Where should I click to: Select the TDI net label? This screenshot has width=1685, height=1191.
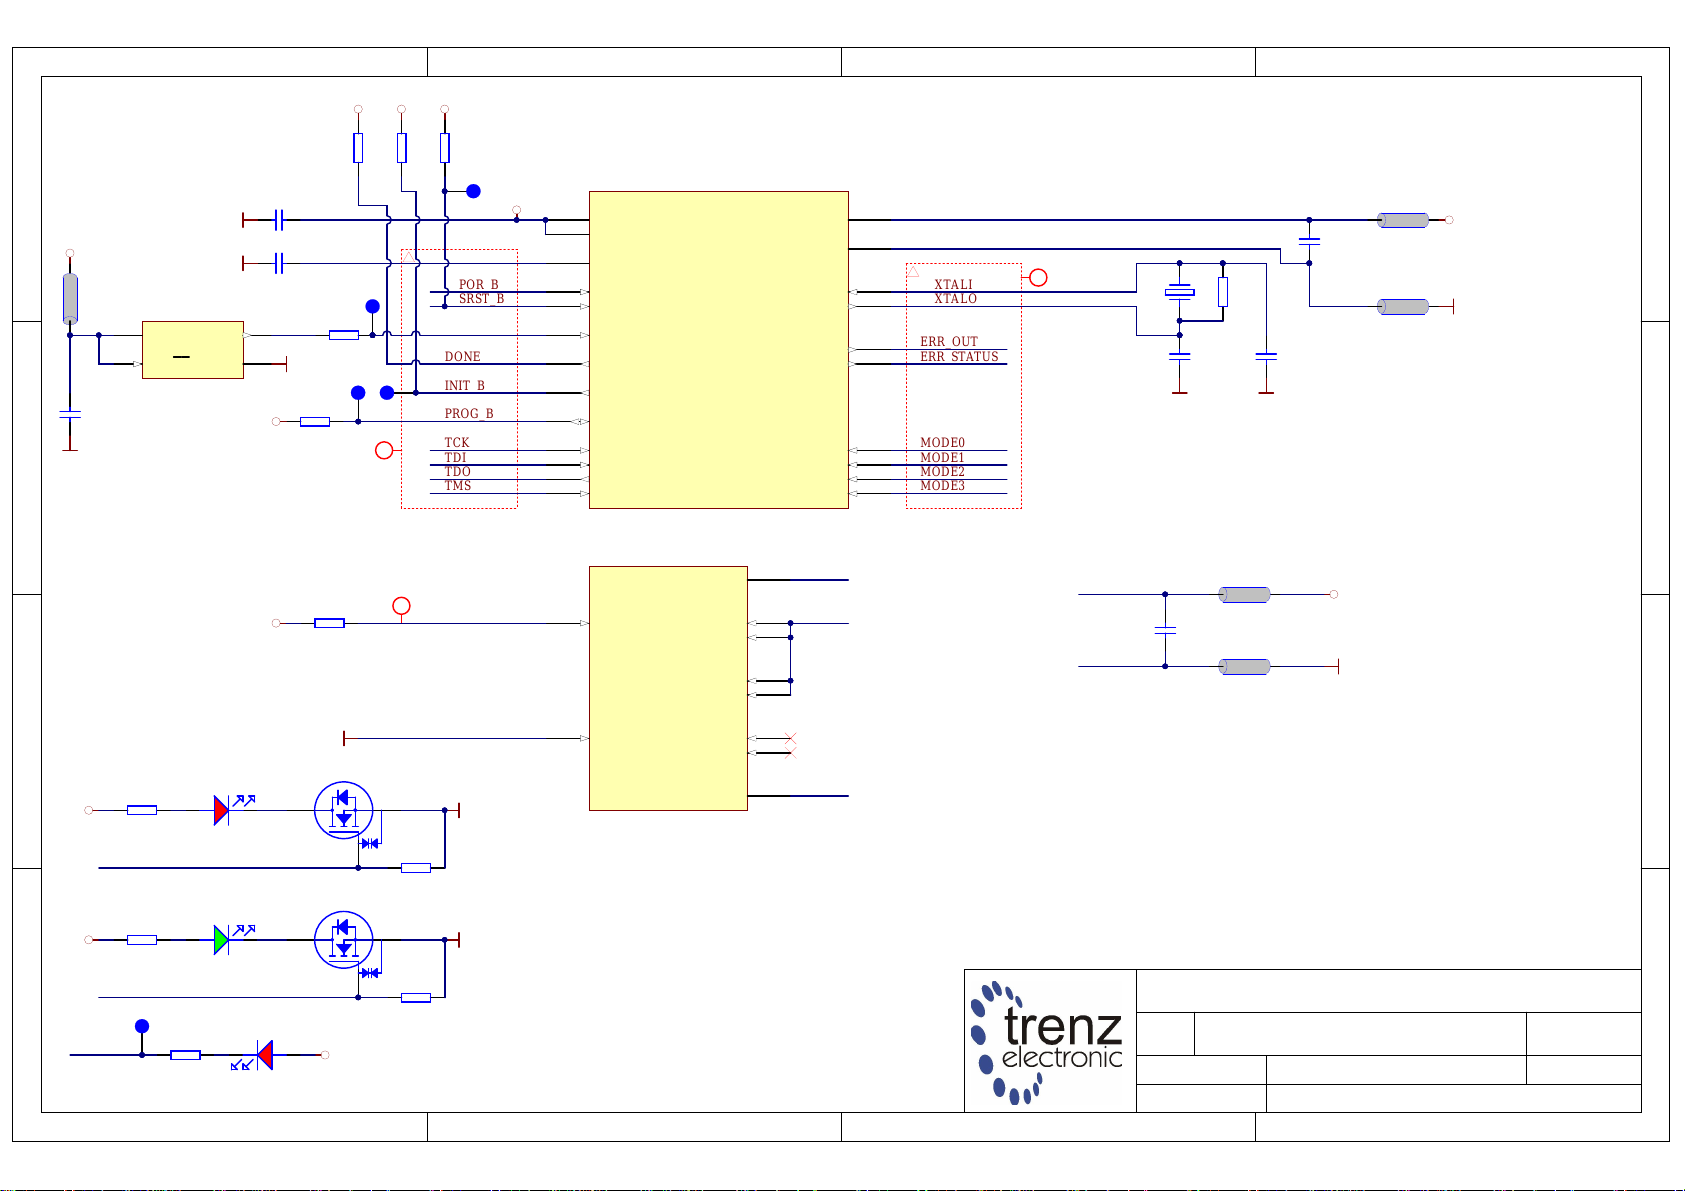(456, 458)
